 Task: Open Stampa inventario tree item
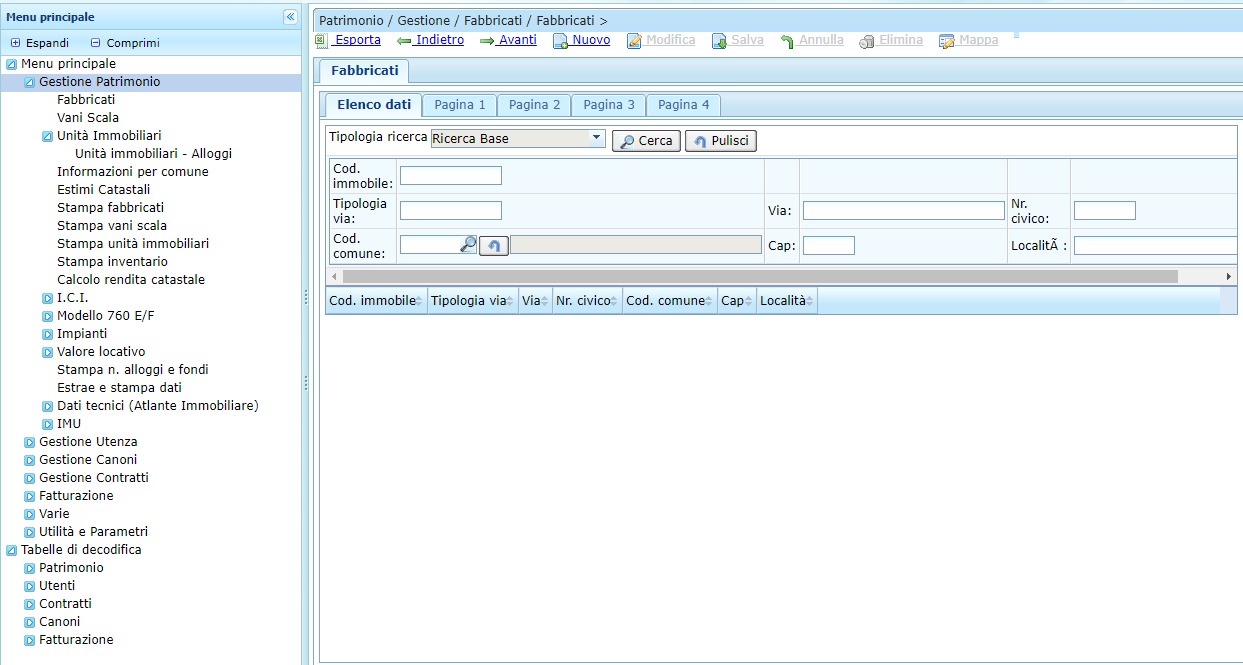click(x=113, y=262)
